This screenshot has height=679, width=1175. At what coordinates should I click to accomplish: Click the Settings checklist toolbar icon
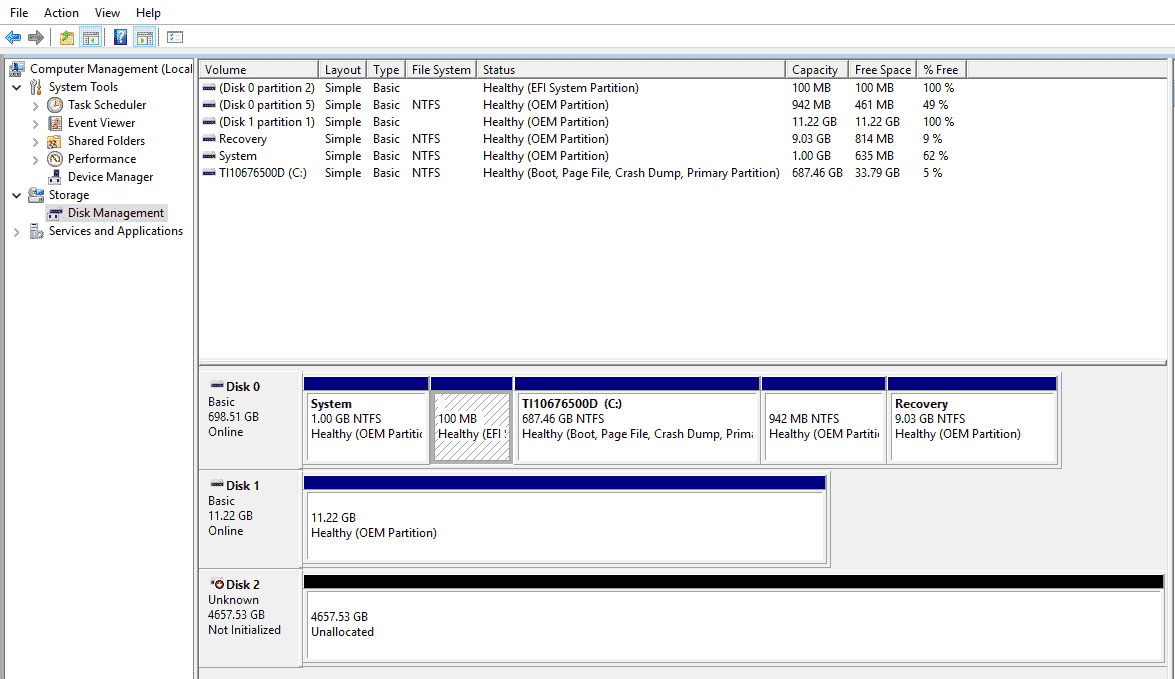pos(175,37)
